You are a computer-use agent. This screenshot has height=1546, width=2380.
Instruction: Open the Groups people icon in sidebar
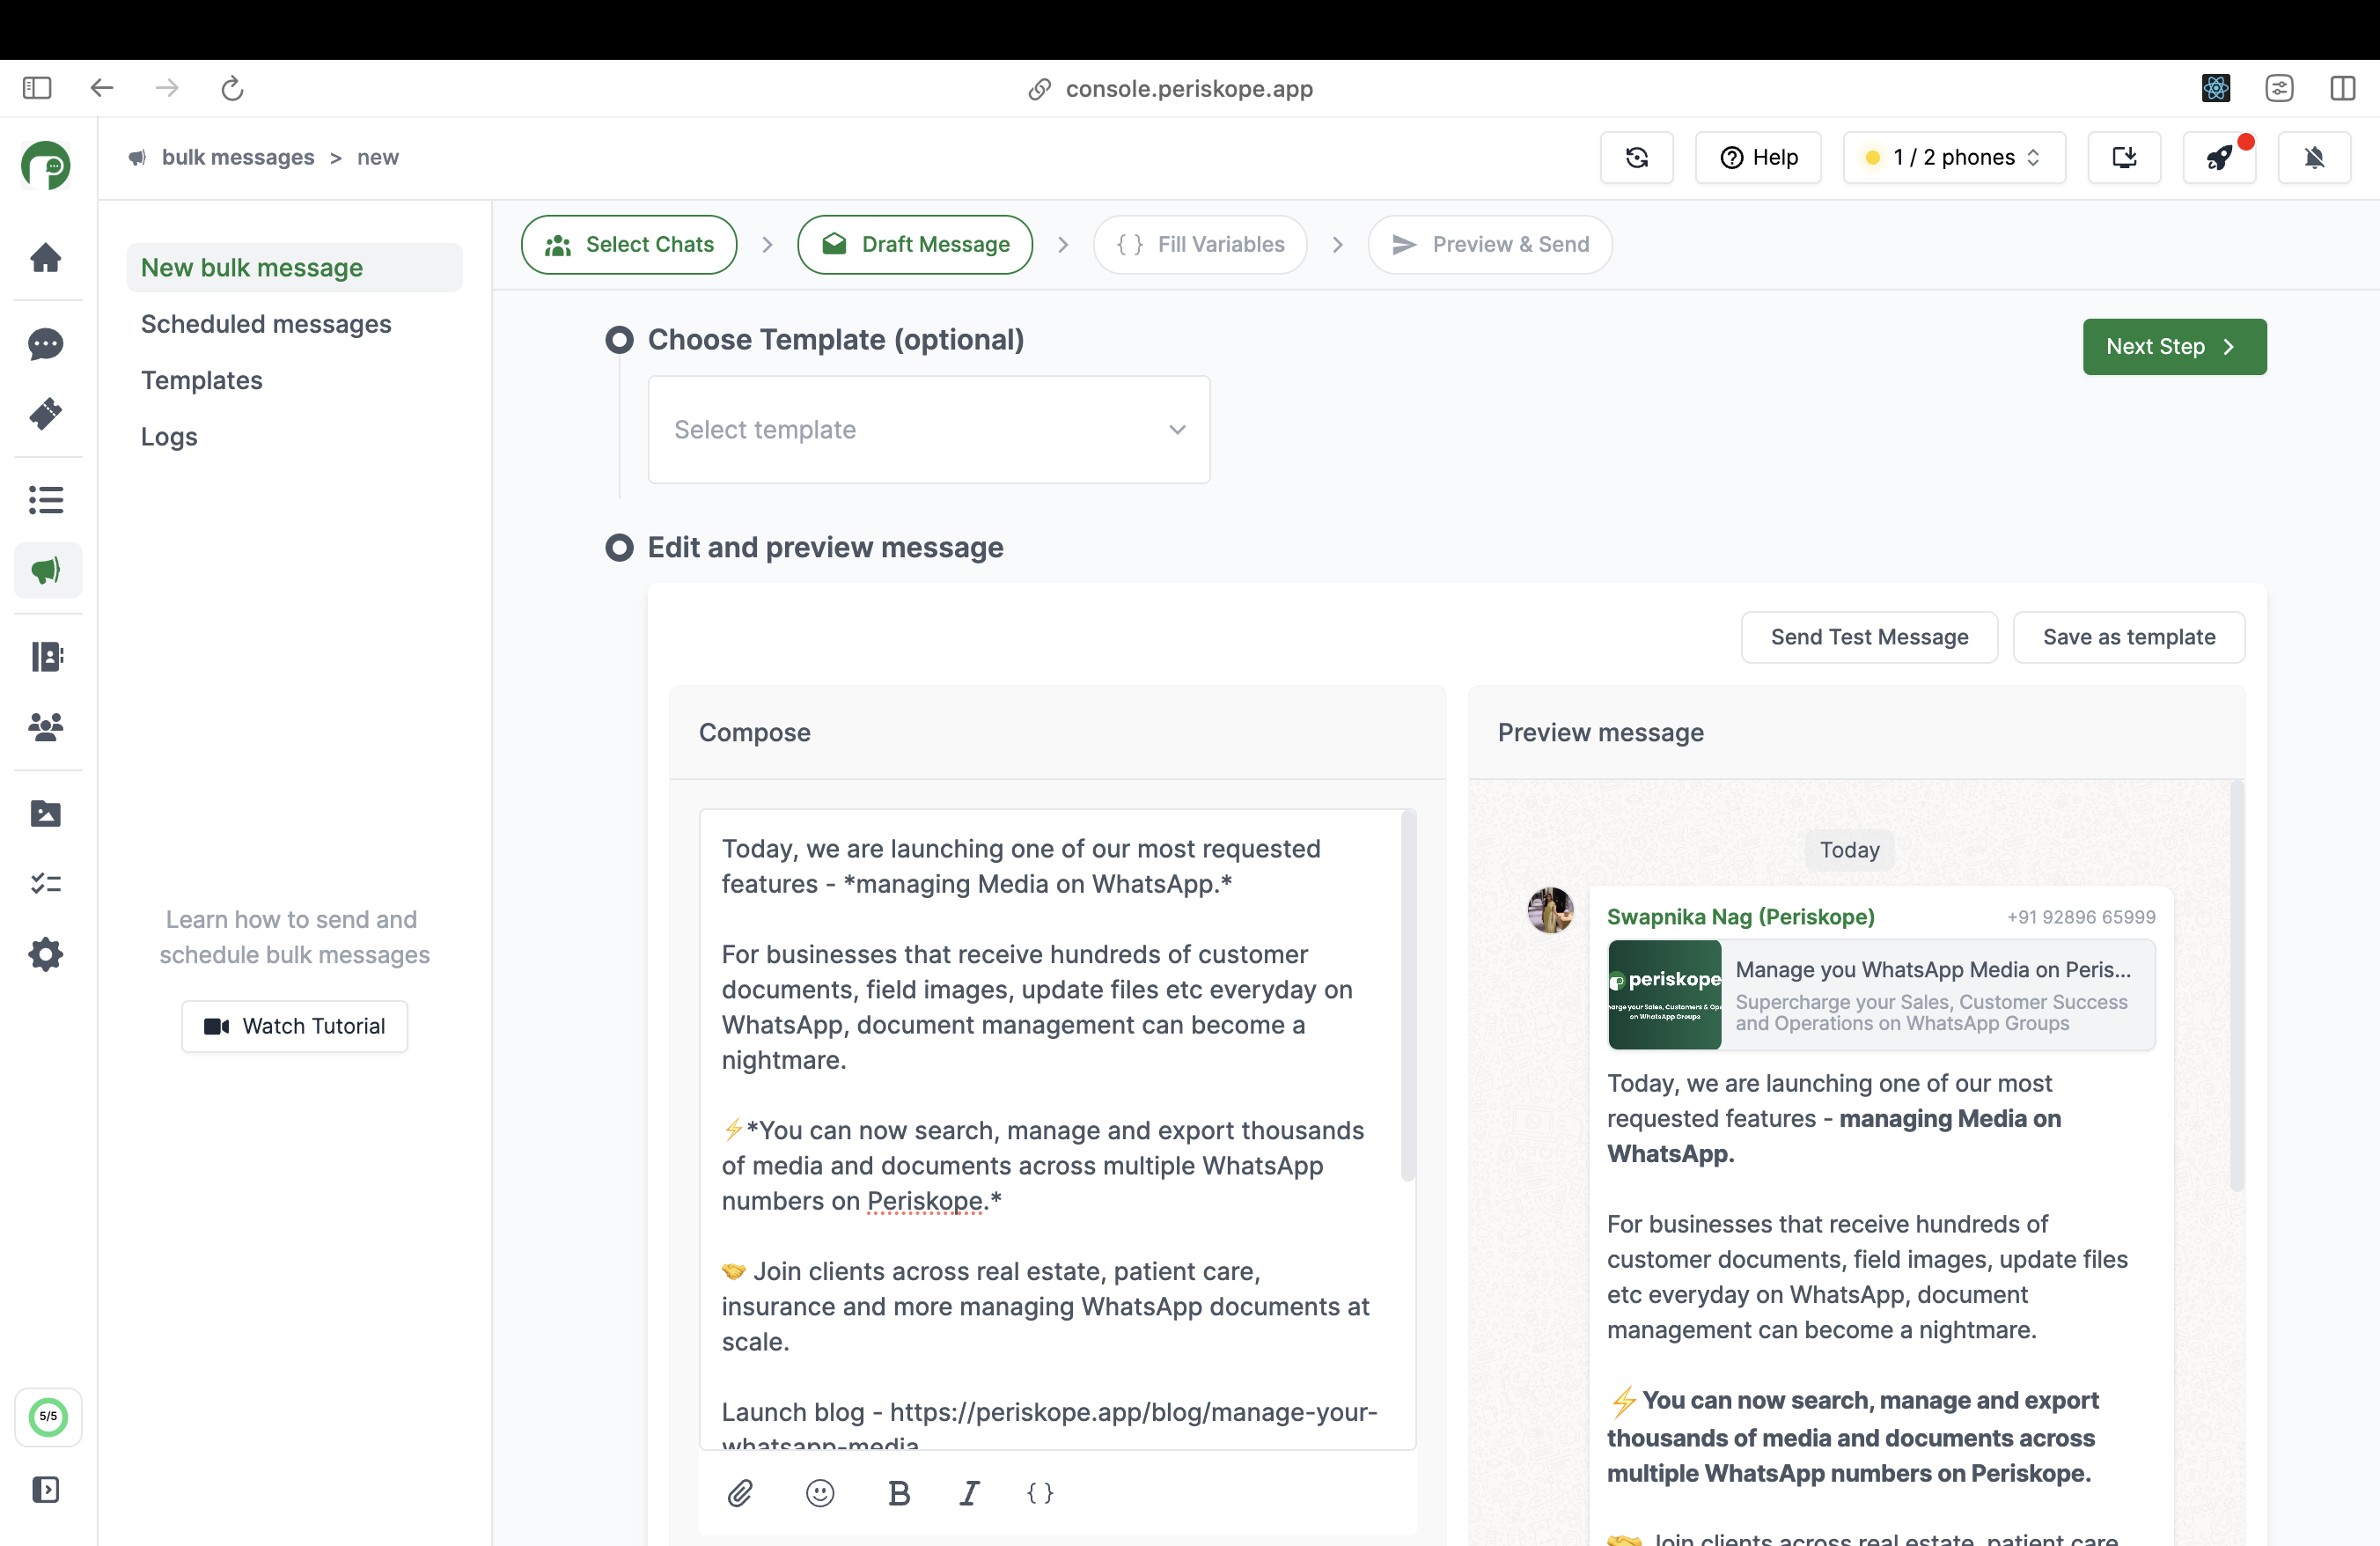coord(46,727)
